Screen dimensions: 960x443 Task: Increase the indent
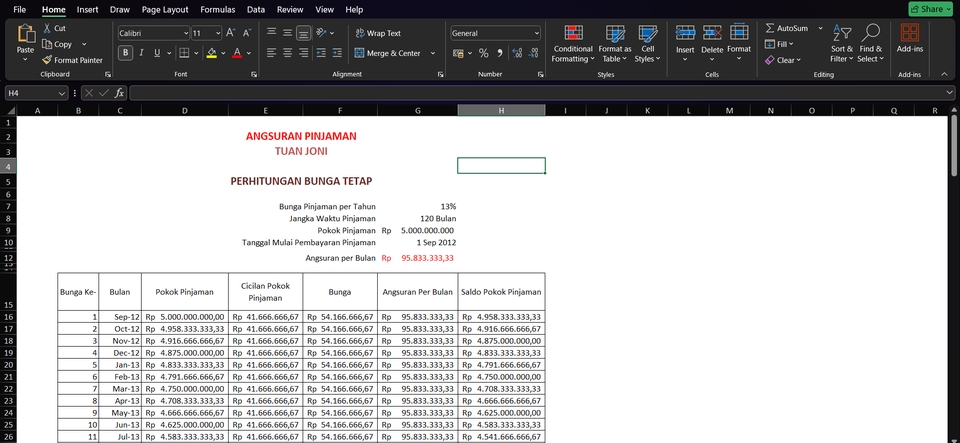point(337,53)
